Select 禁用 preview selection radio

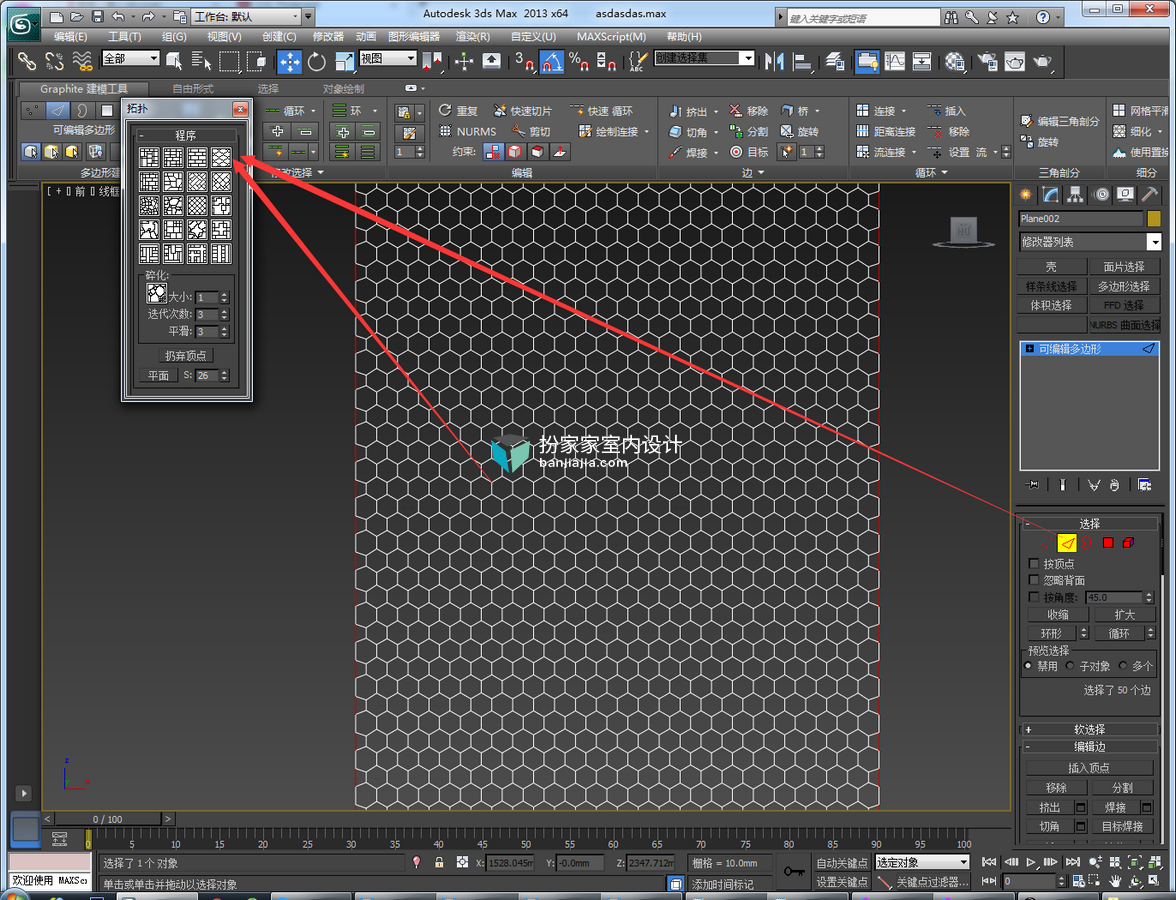click(1028, 665)
